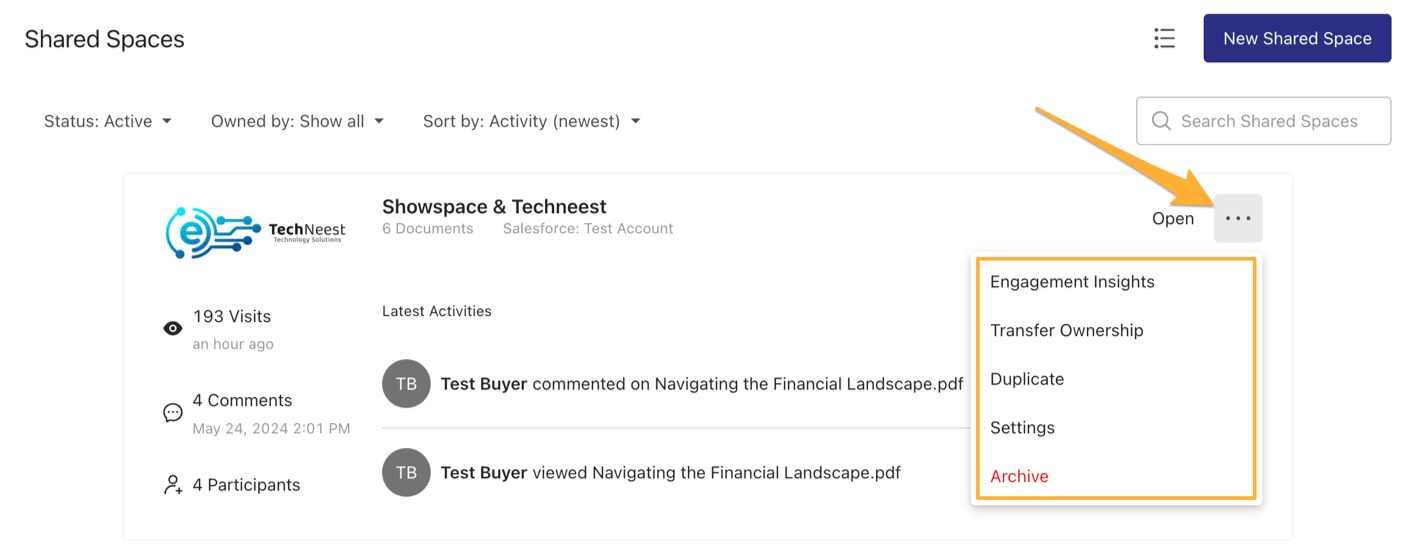Click the Open link for Showspace & Techneest
The width and height of the screenshot is (1410, 554).
point(1173,218)
